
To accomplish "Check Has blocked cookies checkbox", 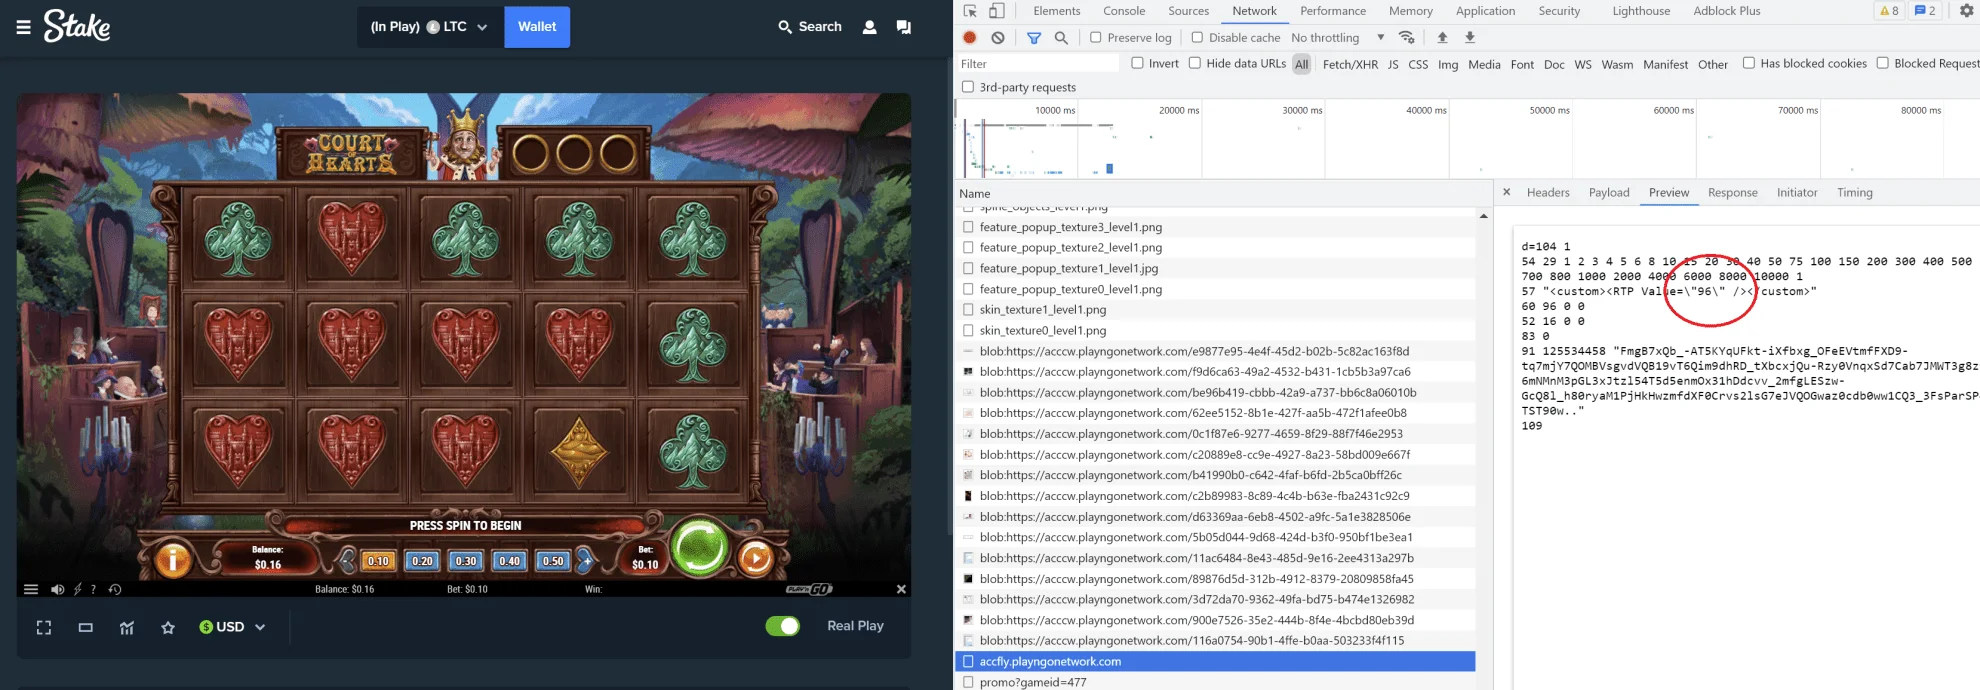I will pyautogui.click(x=1749, y=63).
